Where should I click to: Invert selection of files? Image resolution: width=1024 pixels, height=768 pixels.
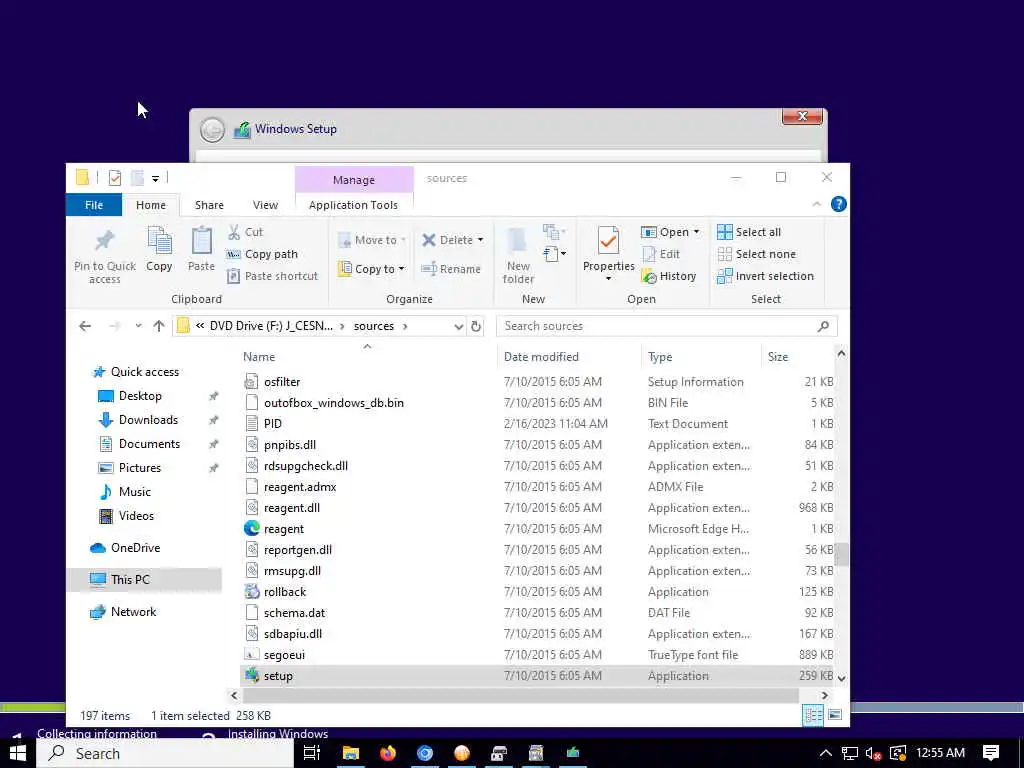[x=765, y=276]
